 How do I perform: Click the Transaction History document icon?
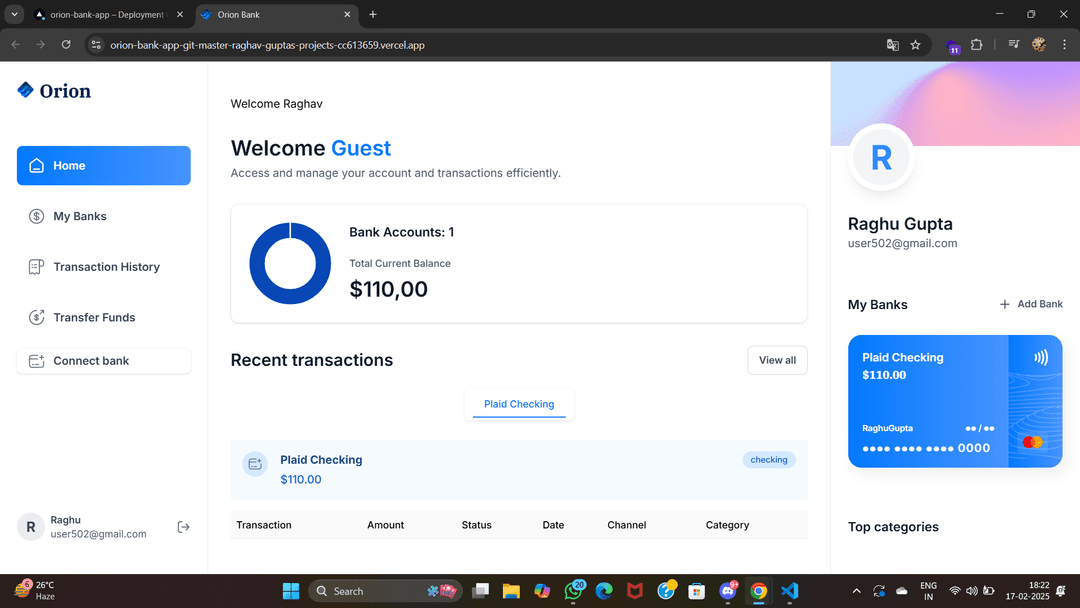(36, 267)
